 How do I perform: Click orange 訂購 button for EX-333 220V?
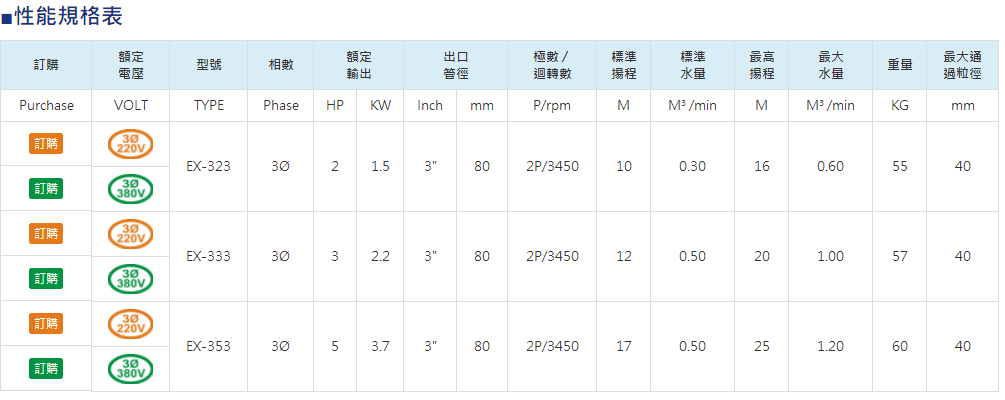coord(46,233)
